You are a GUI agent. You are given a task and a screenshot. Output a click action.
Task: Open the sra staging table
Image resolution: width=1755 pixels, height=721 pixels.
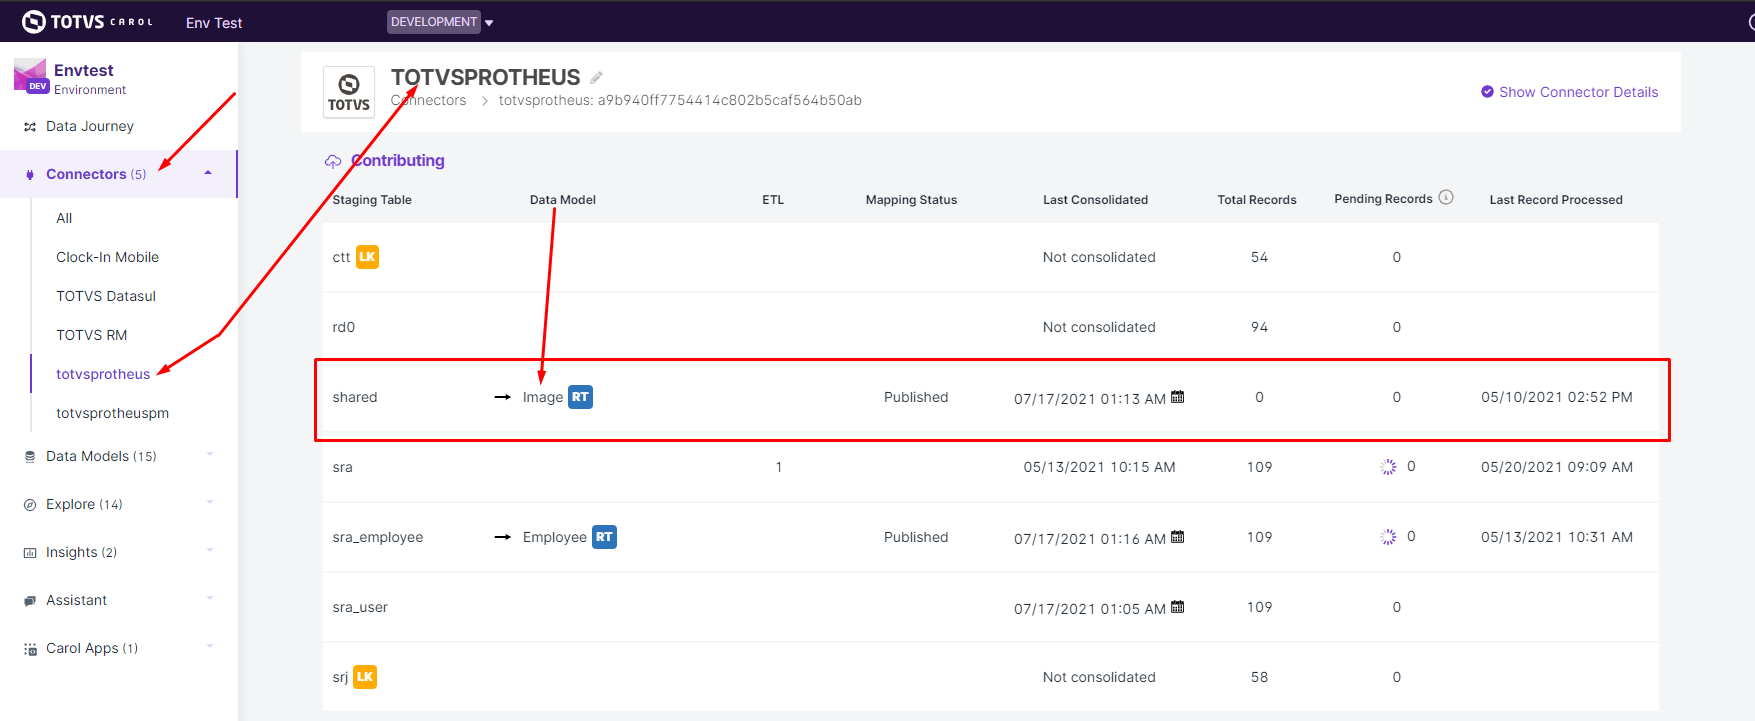[x=342, y=467]
